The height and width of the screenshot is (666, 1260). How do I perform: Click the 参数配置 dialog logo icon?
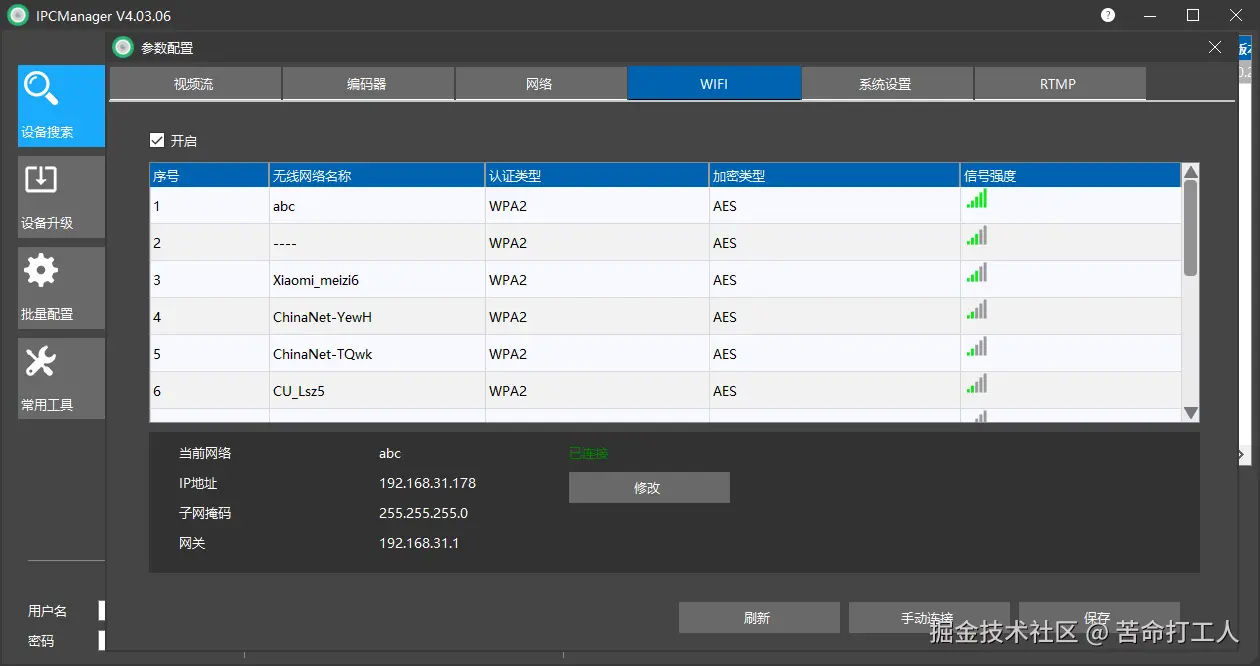coord(123,47)
